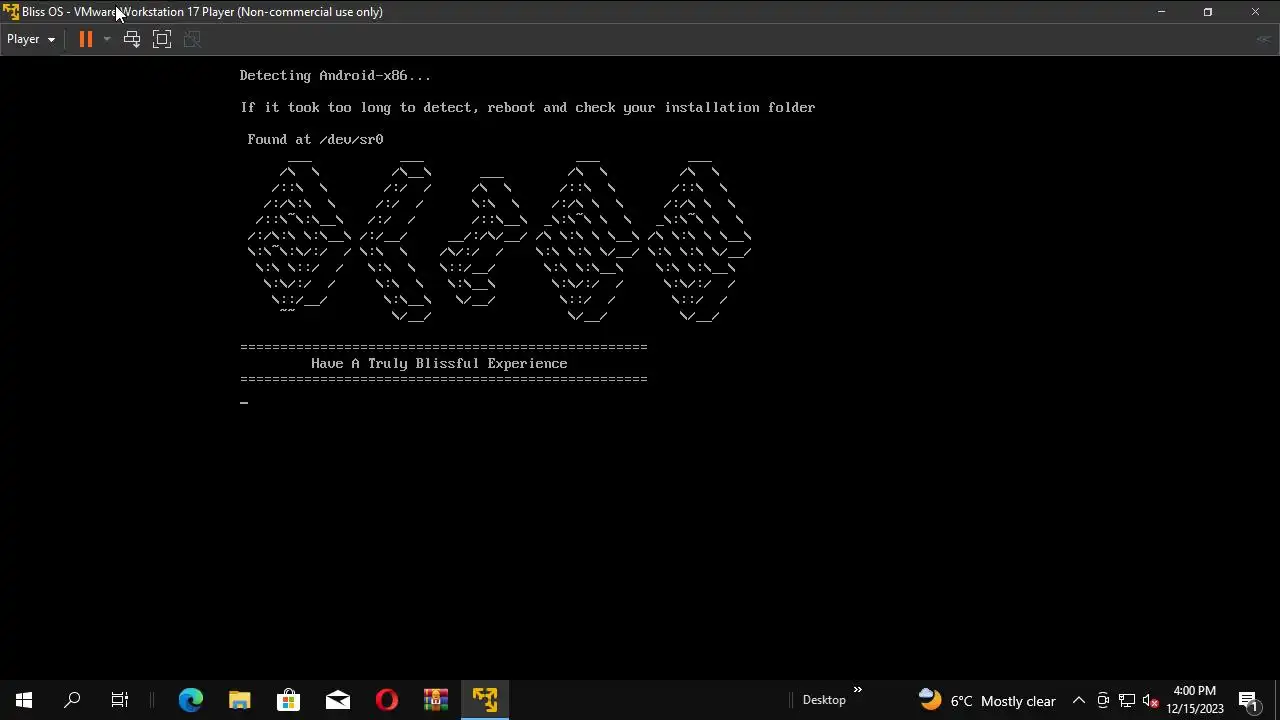Expand the power options dropdown arrow

tap(106, 39)
